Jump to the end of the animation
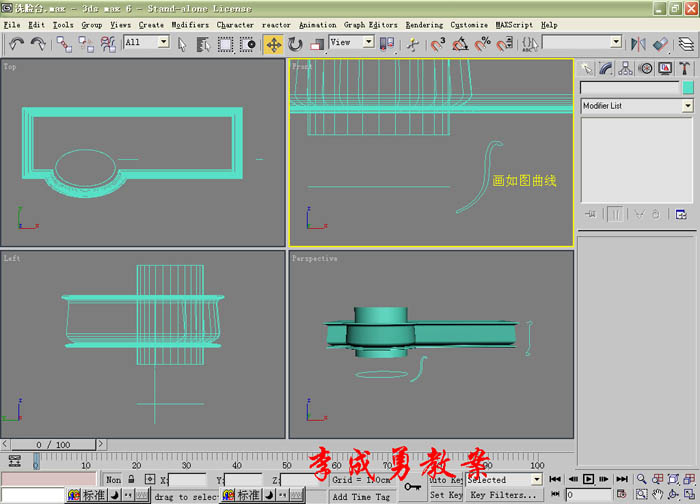This screenshot has width=700, height=504. [x=622, y=479]
